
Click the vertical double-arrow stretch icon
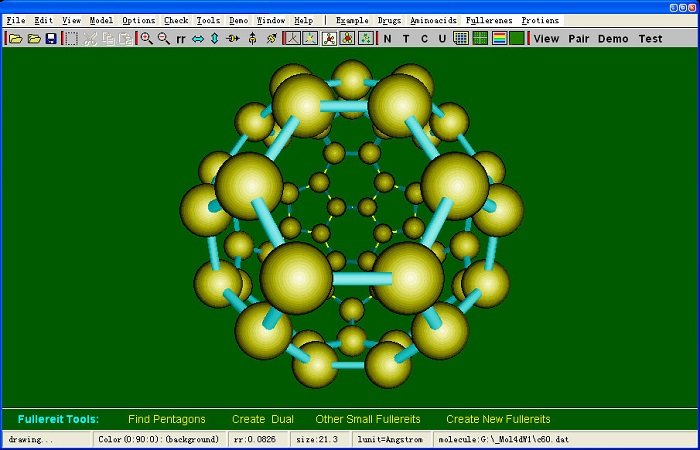coord(214,39)
